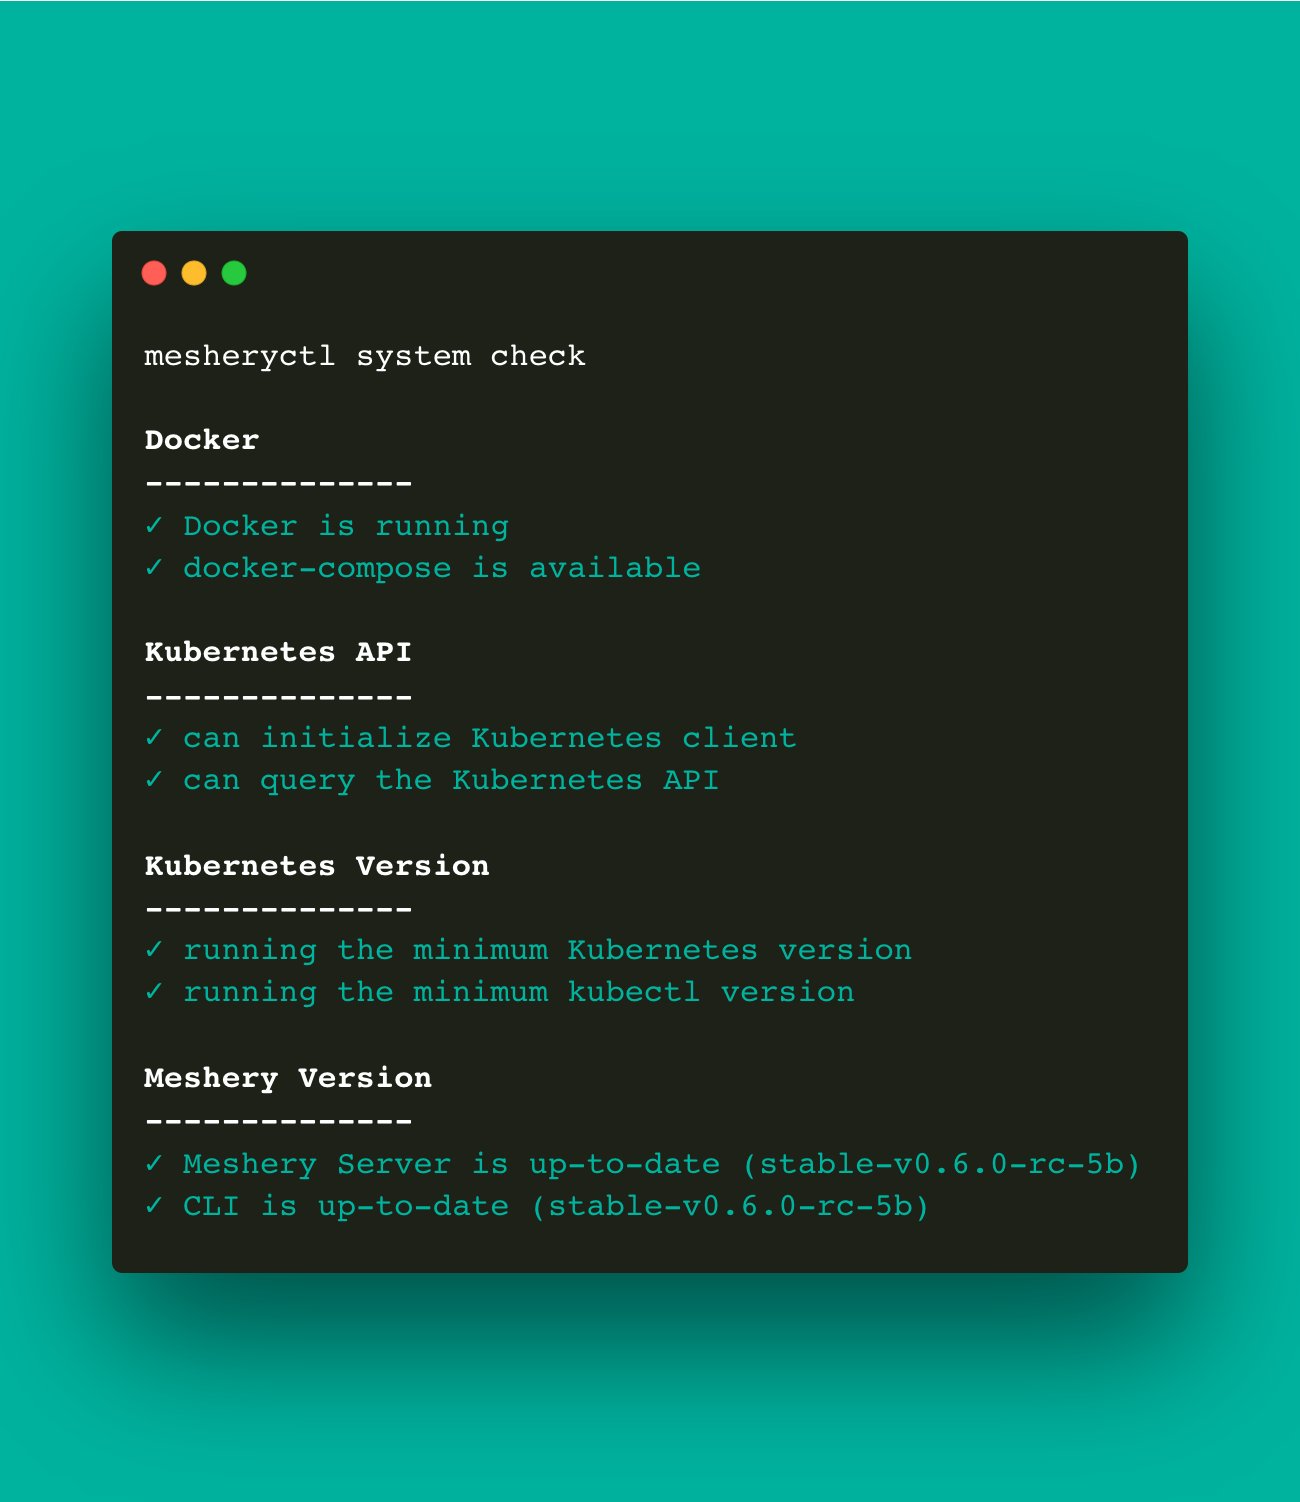
Task: Click the Docker section header
Action: pos(200,439)
